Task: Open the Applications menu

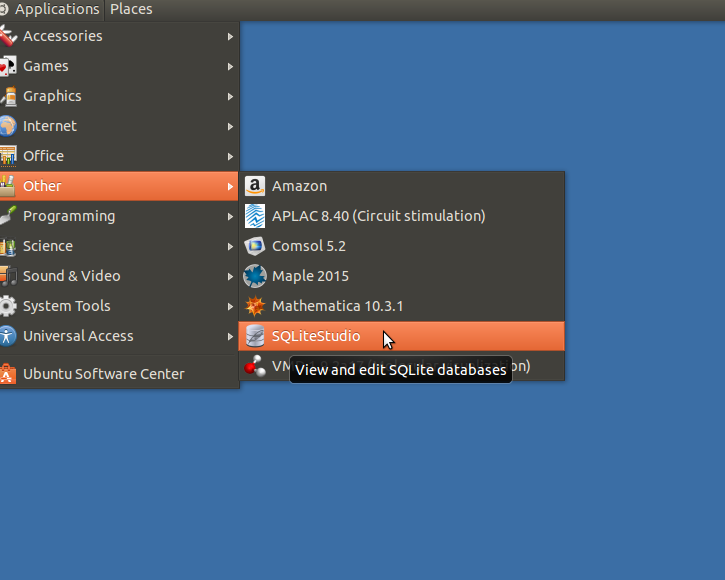Action: pos(52,9)
